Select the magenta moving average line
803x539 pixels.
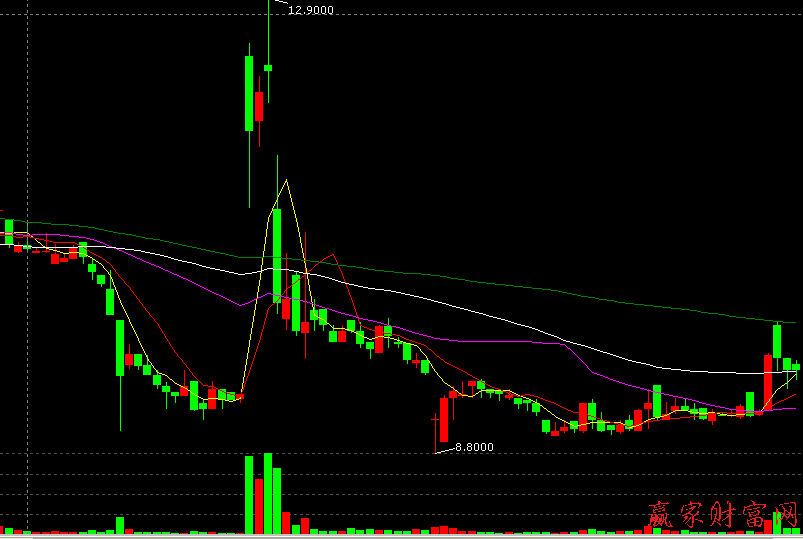pos(500,337)
